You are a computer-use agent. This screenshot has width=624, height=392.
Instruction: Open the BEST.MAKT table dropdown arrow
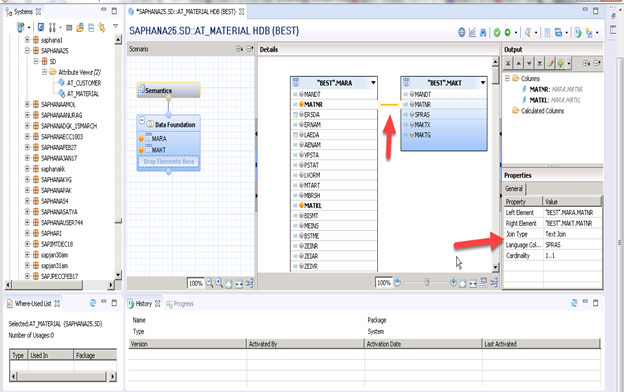coord(483,83)
